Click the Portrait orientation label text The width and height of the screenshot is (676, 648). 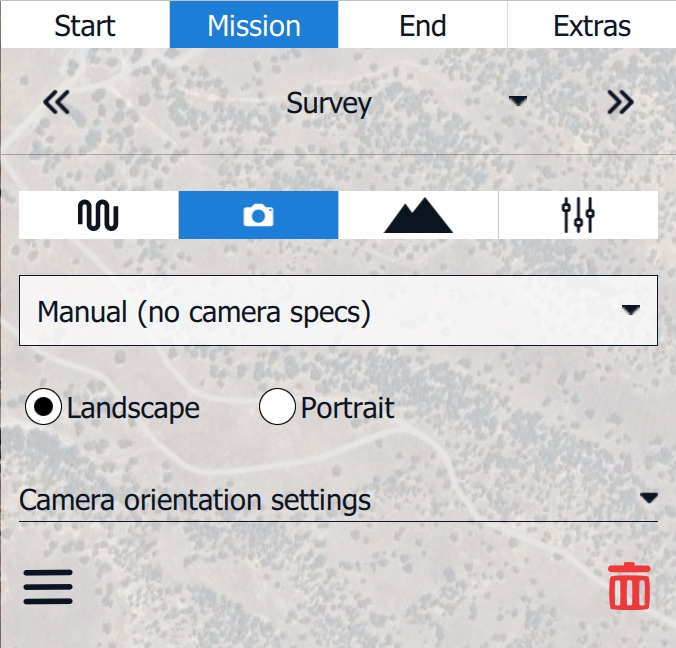point(348,408)
